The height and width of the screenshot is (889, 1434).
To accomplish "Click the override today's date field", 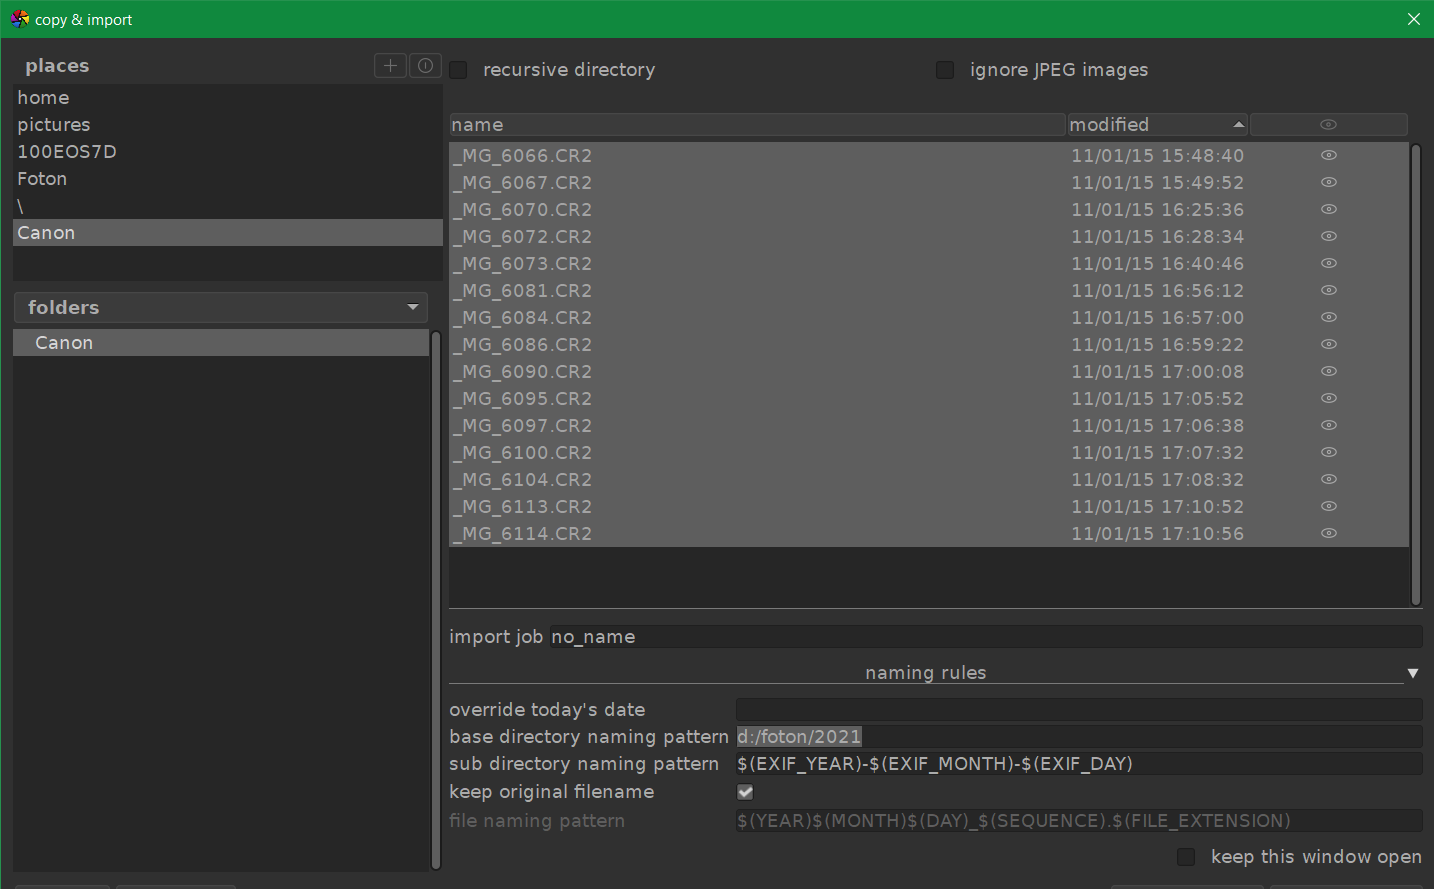I will (x=1078, y=709).
